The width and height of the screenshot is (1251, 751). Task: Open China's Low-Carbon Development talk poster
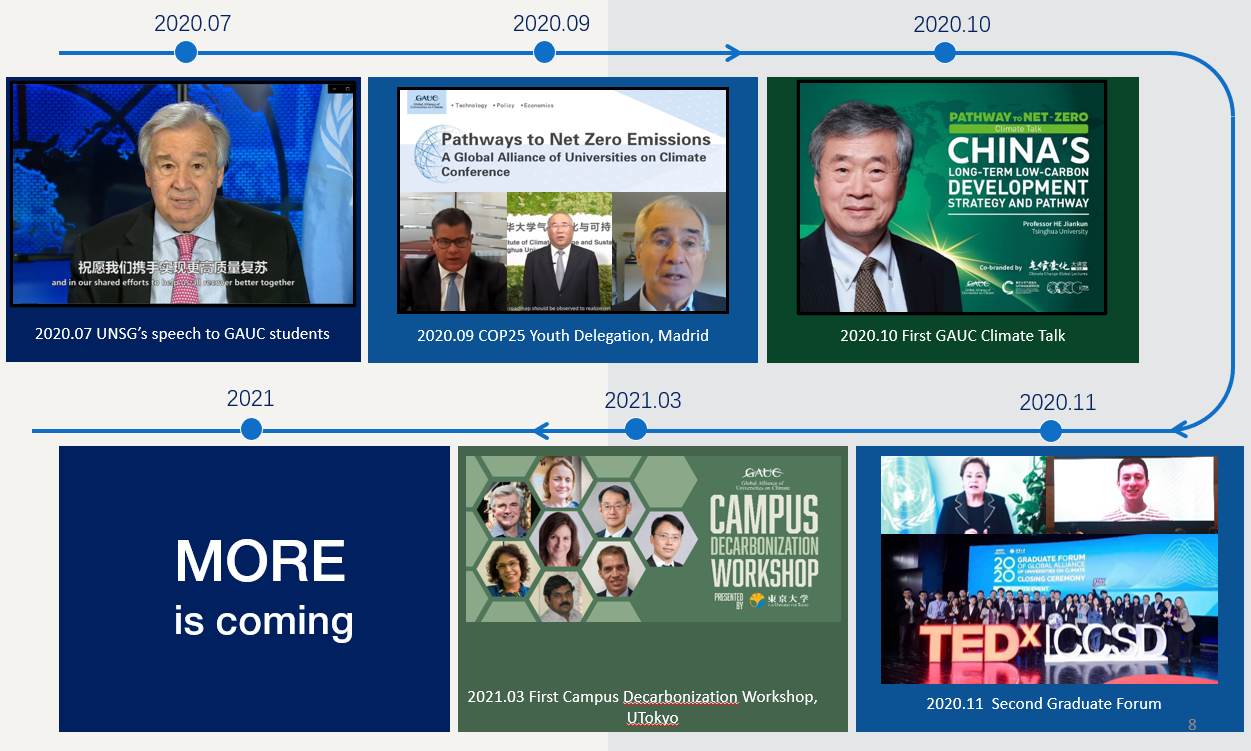point(951,197)
